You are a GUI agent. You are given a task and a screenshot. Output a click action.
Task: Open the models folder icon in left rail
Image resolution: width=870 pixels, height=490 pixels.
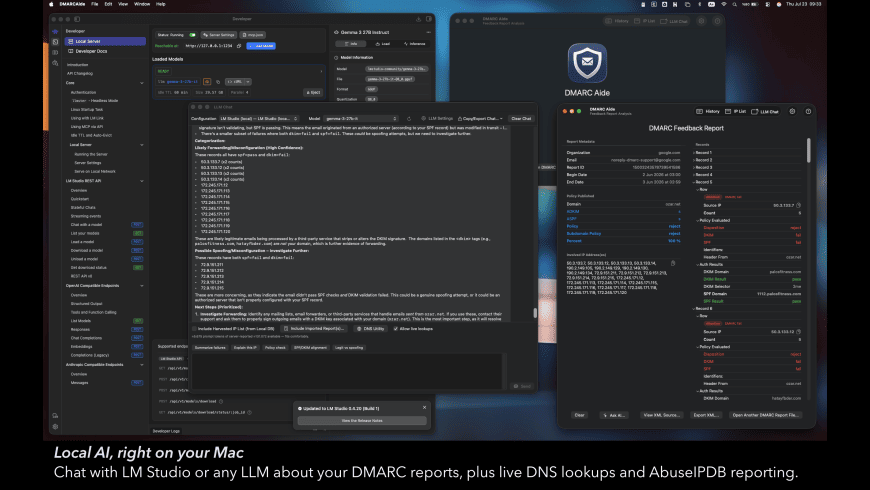click(x=55, y=53)
